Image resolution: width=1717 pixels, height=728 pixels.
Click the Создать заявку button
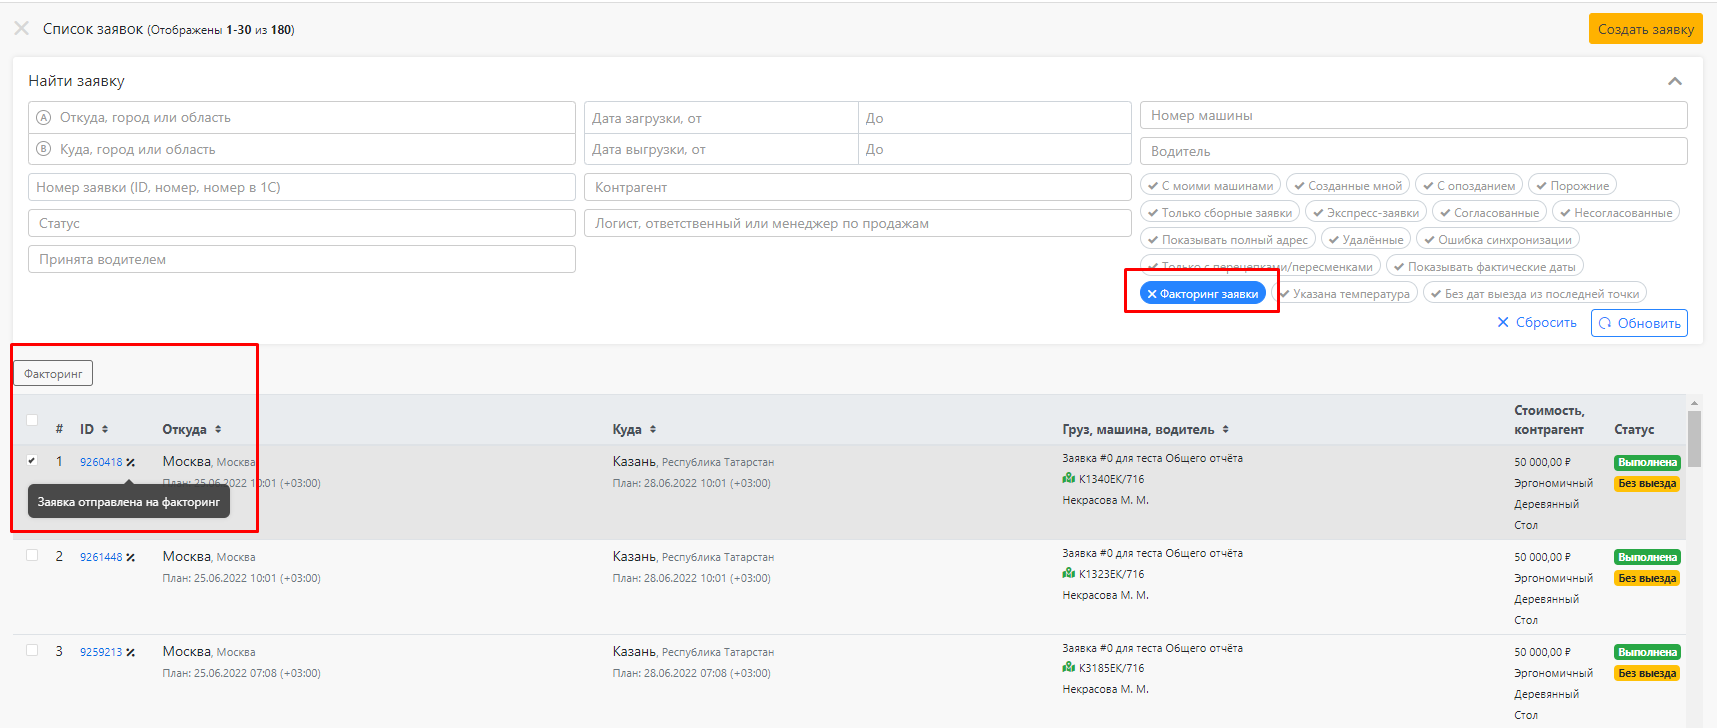pyautogui.click(x=1646, y=29)
